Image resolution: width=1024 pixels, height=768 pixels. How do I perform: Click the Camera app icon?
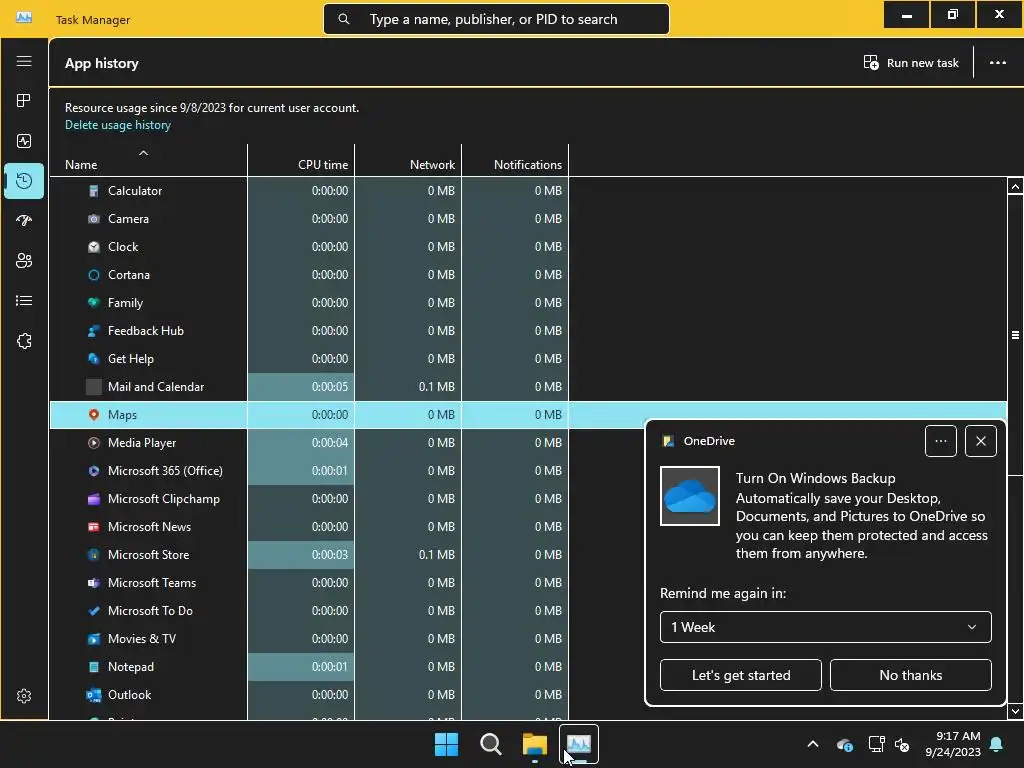[94, 219]
